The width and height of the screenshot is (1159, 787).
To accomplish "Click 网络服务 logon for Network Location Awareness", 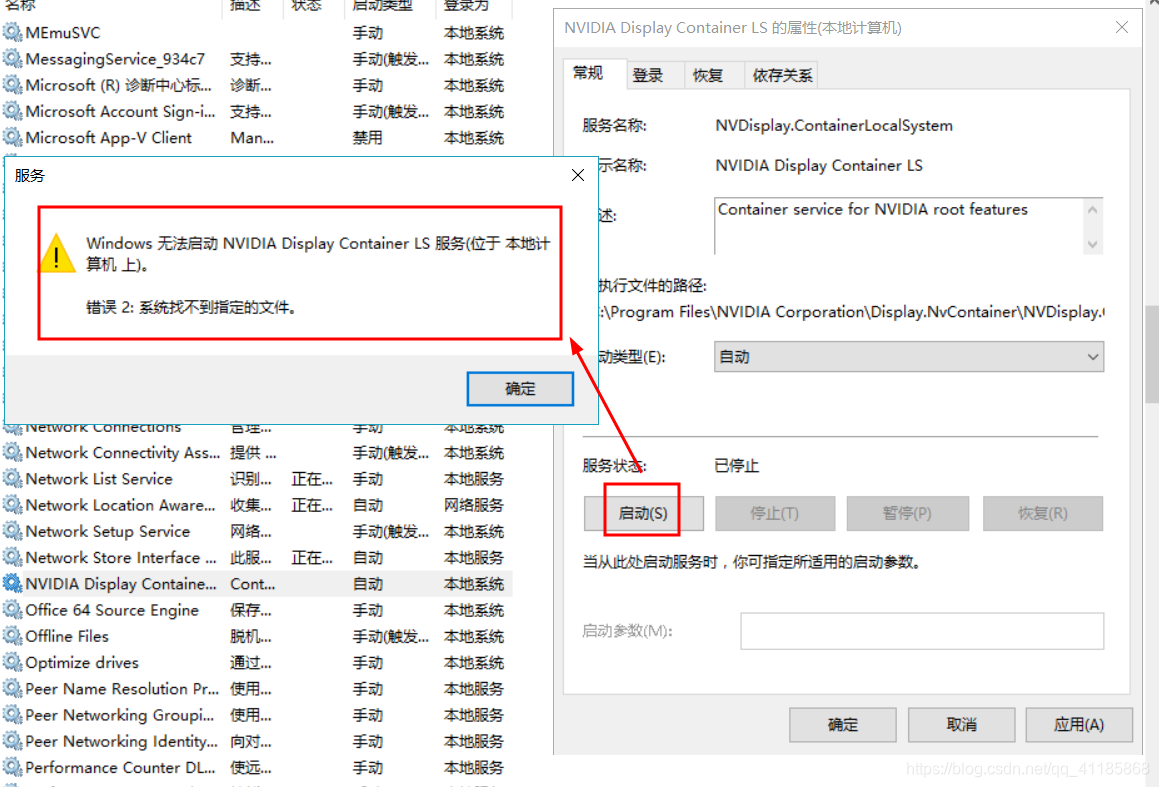I will click(x=474, y=505).
